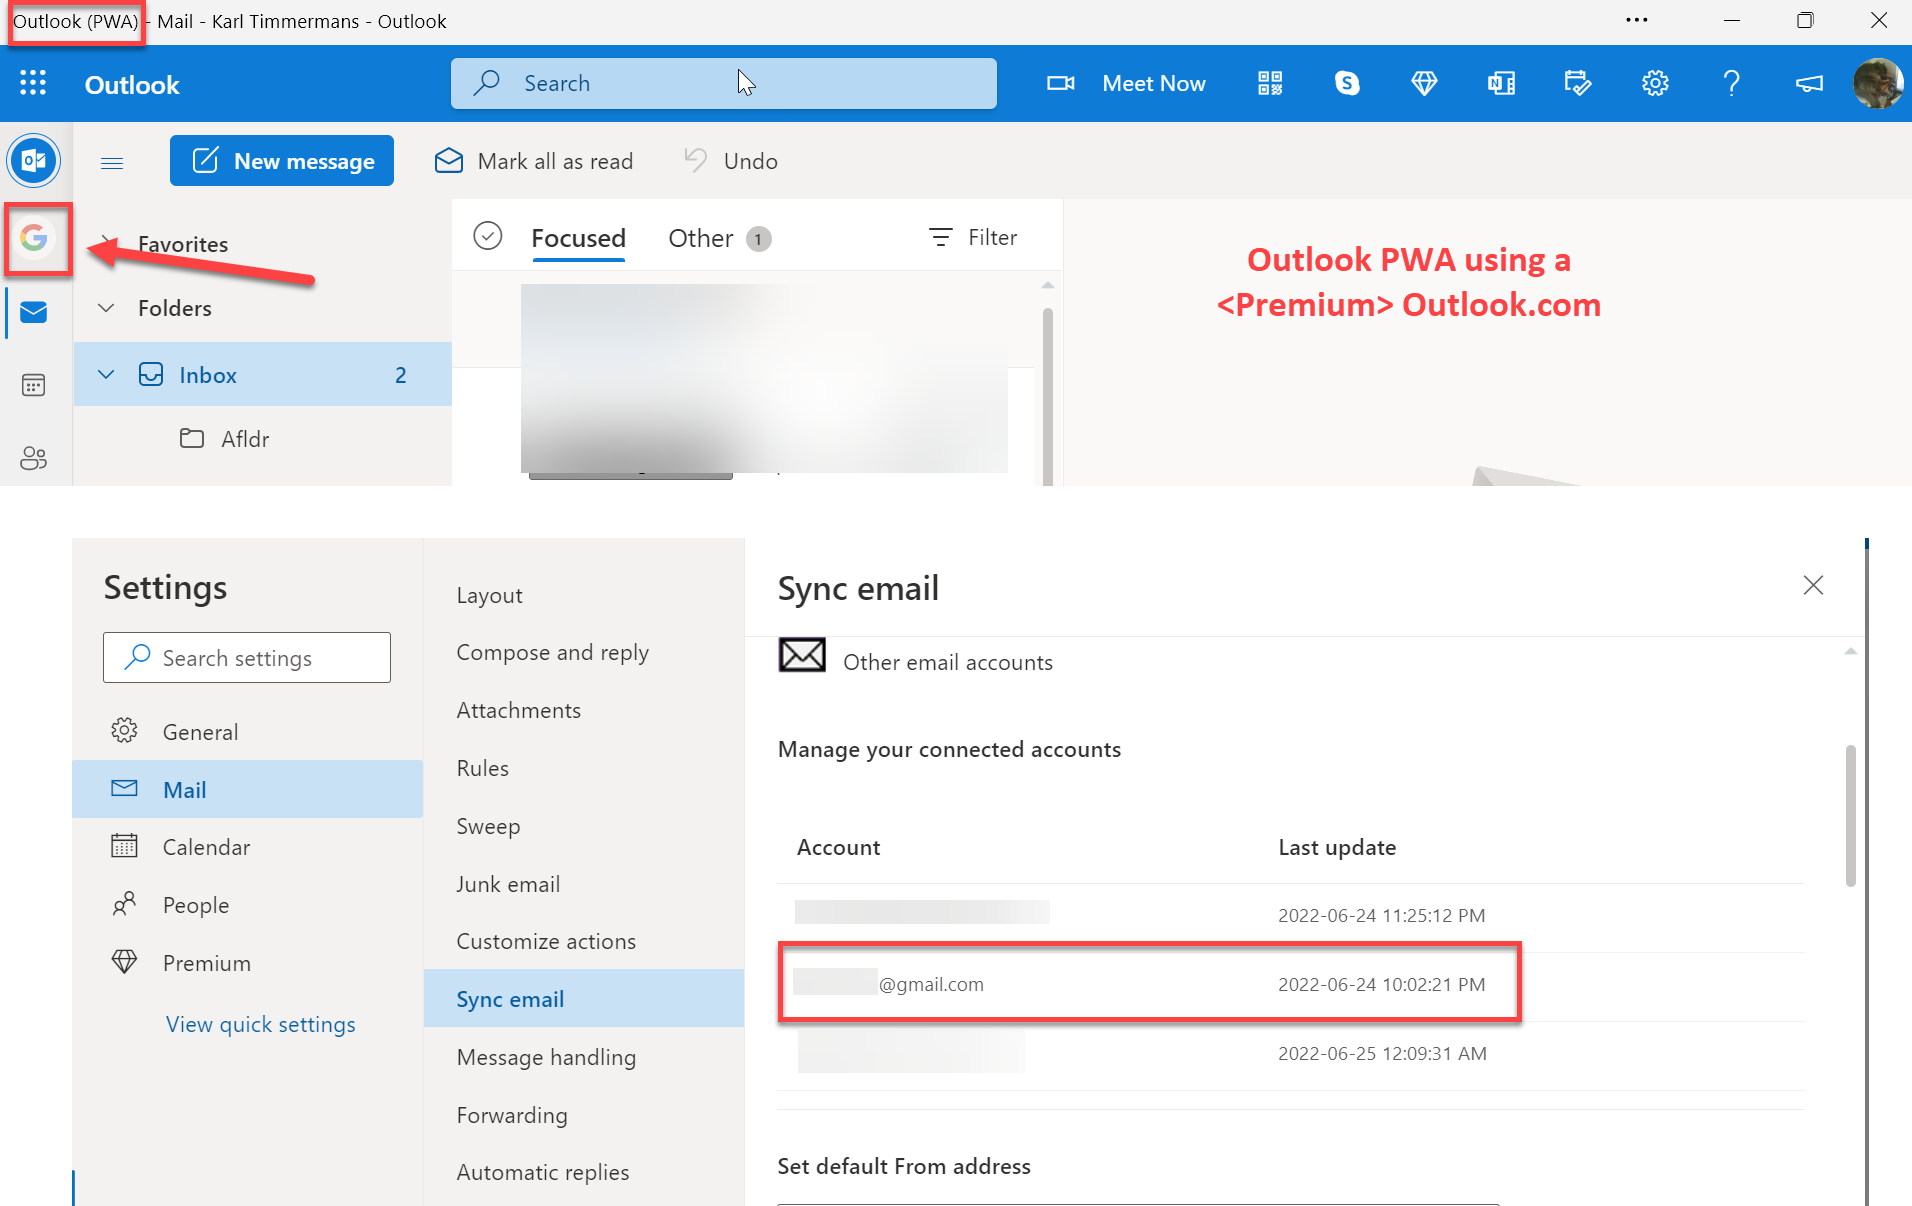Image resolution: width=1912 pixels, height=1206 pixels.
Task: Select Calendar settings category
Action: (247, 847)
